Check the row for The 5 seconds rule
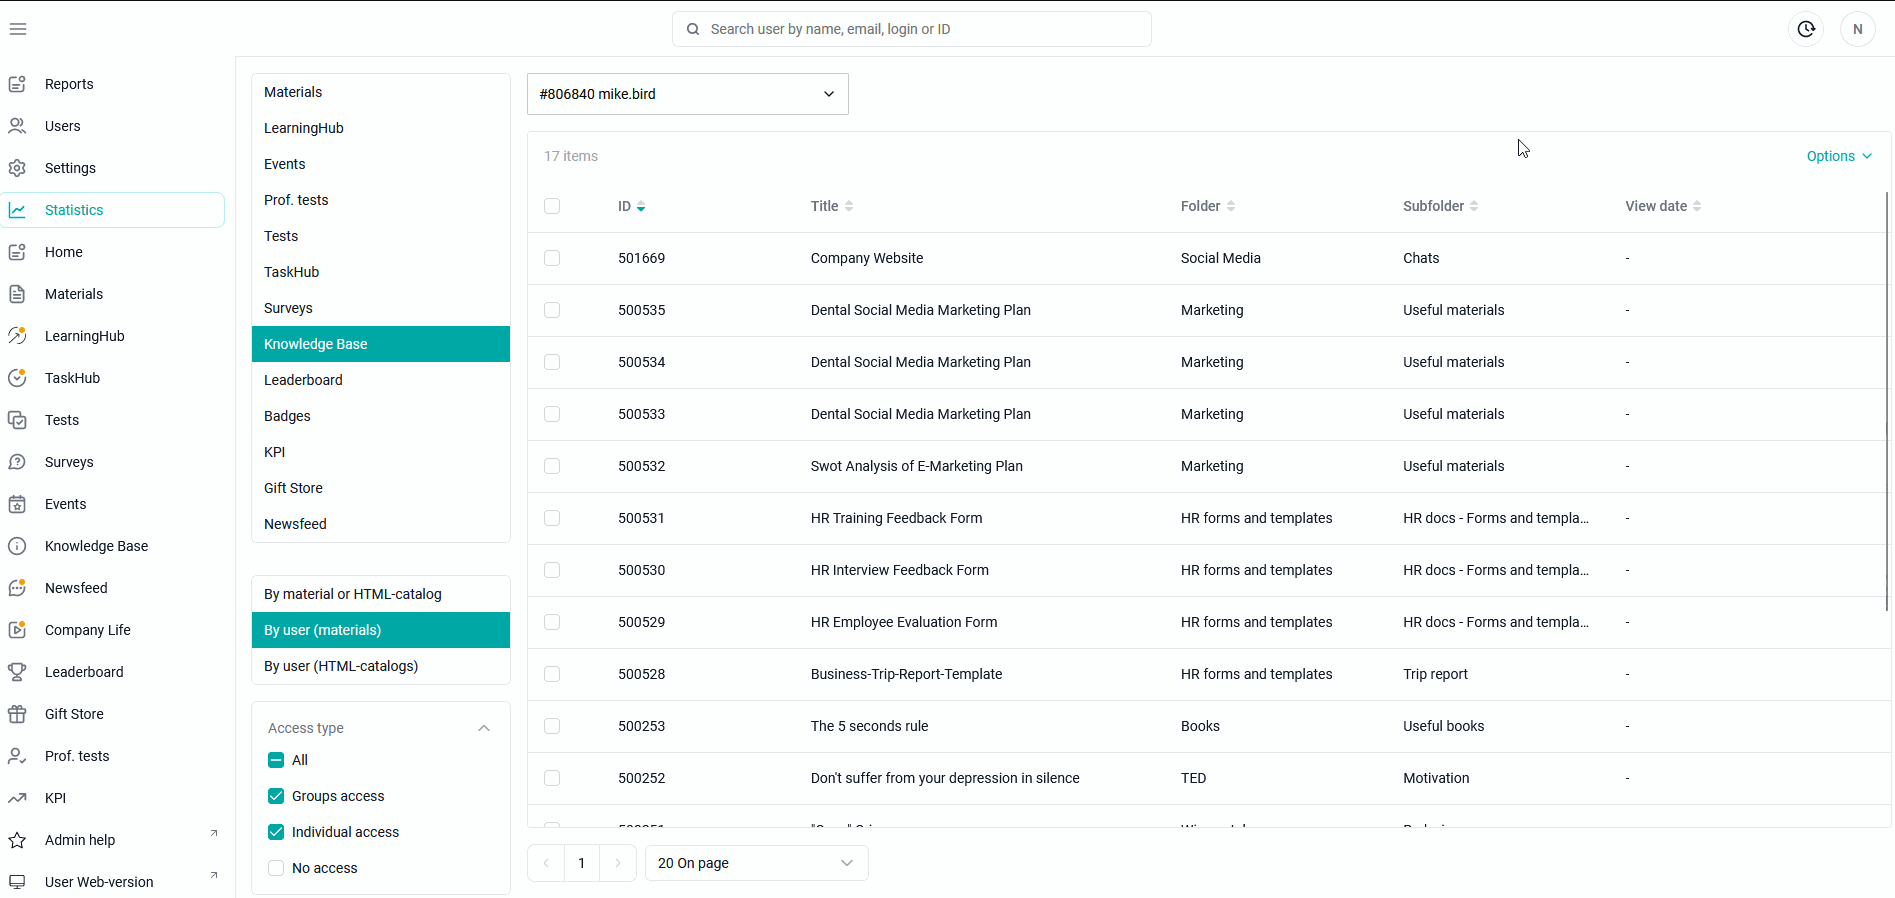 (x=552, y=726)
